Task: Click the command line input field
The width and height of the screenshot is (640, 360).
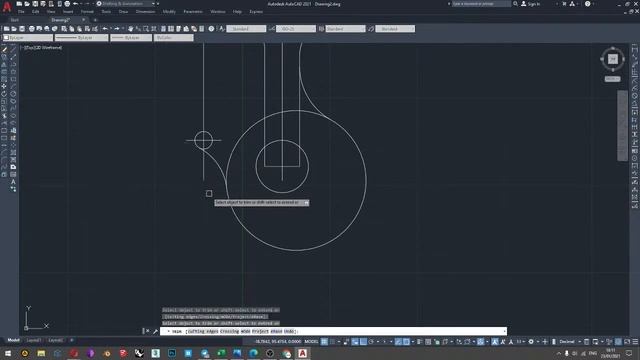Action: pyautogui.click(x=333, y=331)
